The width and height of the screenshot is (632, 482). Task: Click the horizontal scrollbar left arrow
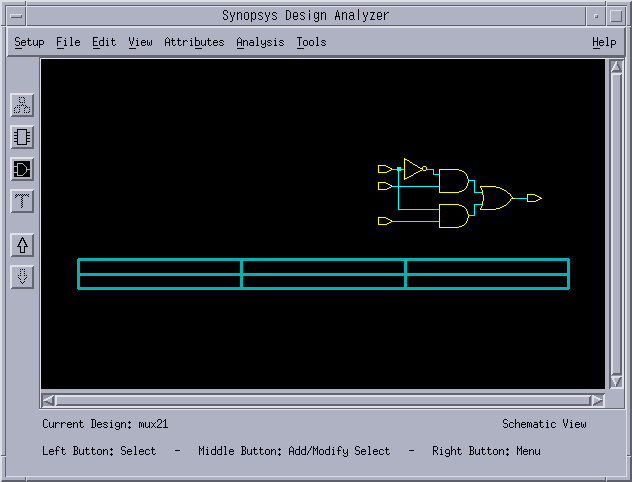coord(48,401)
